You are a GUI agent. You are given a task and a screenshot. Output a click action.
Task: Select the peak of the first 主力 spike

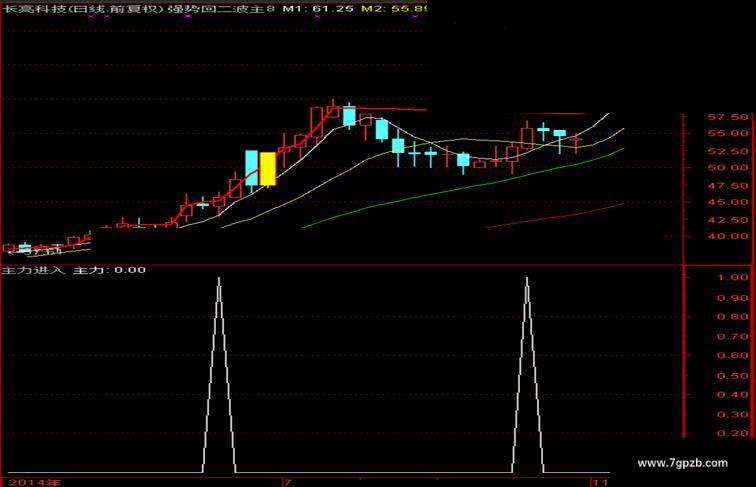coord(219,279)
